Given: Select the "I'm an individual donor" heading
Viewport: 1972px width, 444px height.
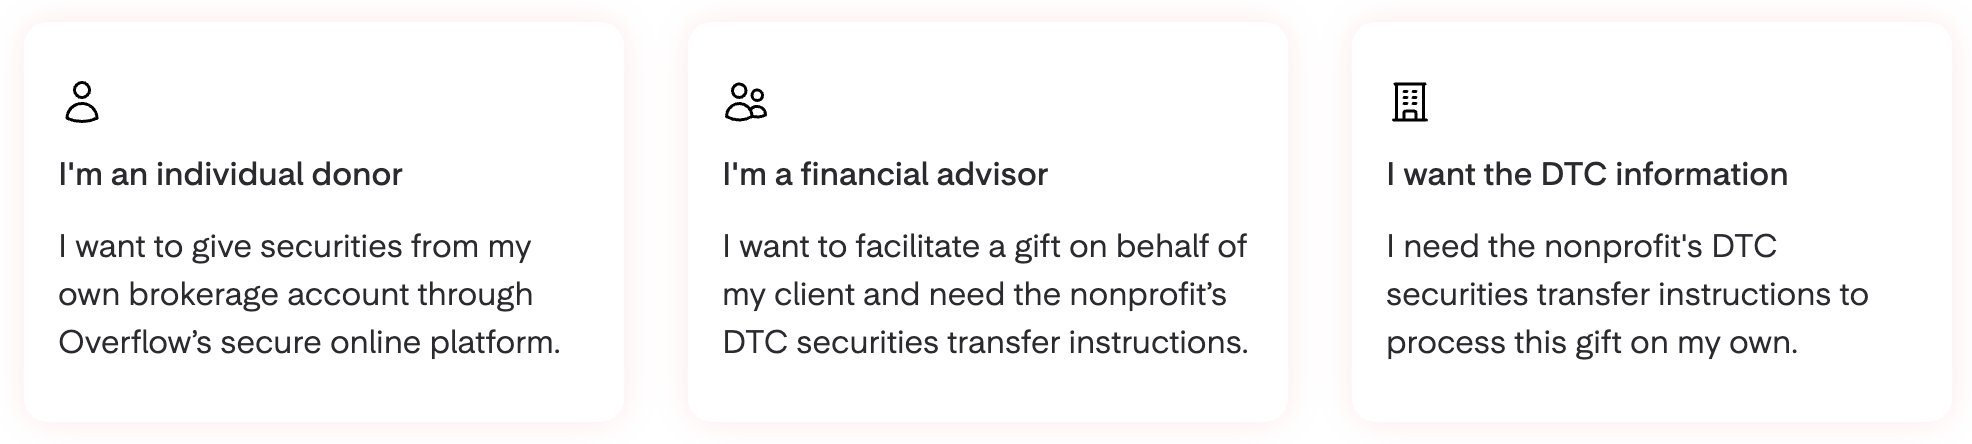Looking at the screenshot, I should (230, 174).
